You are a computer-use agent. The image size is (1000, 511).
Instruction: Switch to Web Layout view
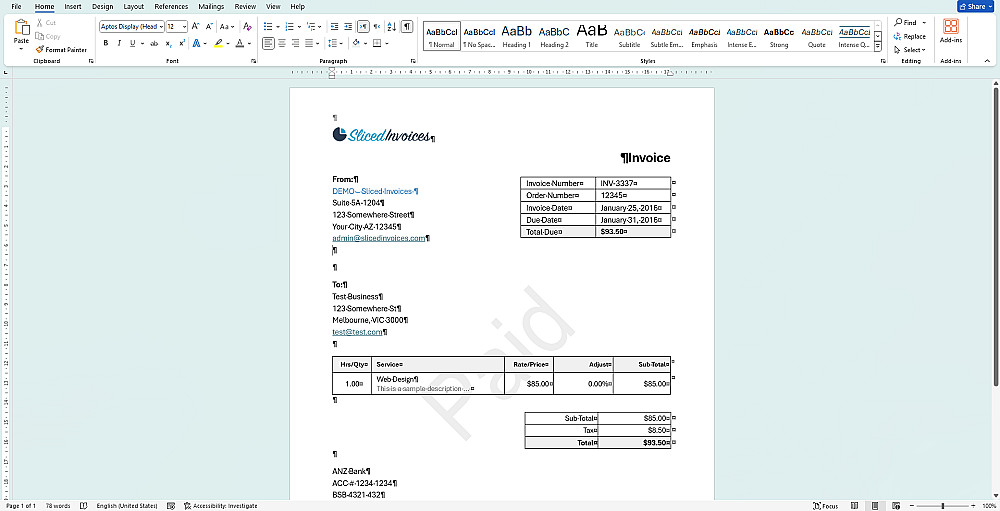(896, 506)
